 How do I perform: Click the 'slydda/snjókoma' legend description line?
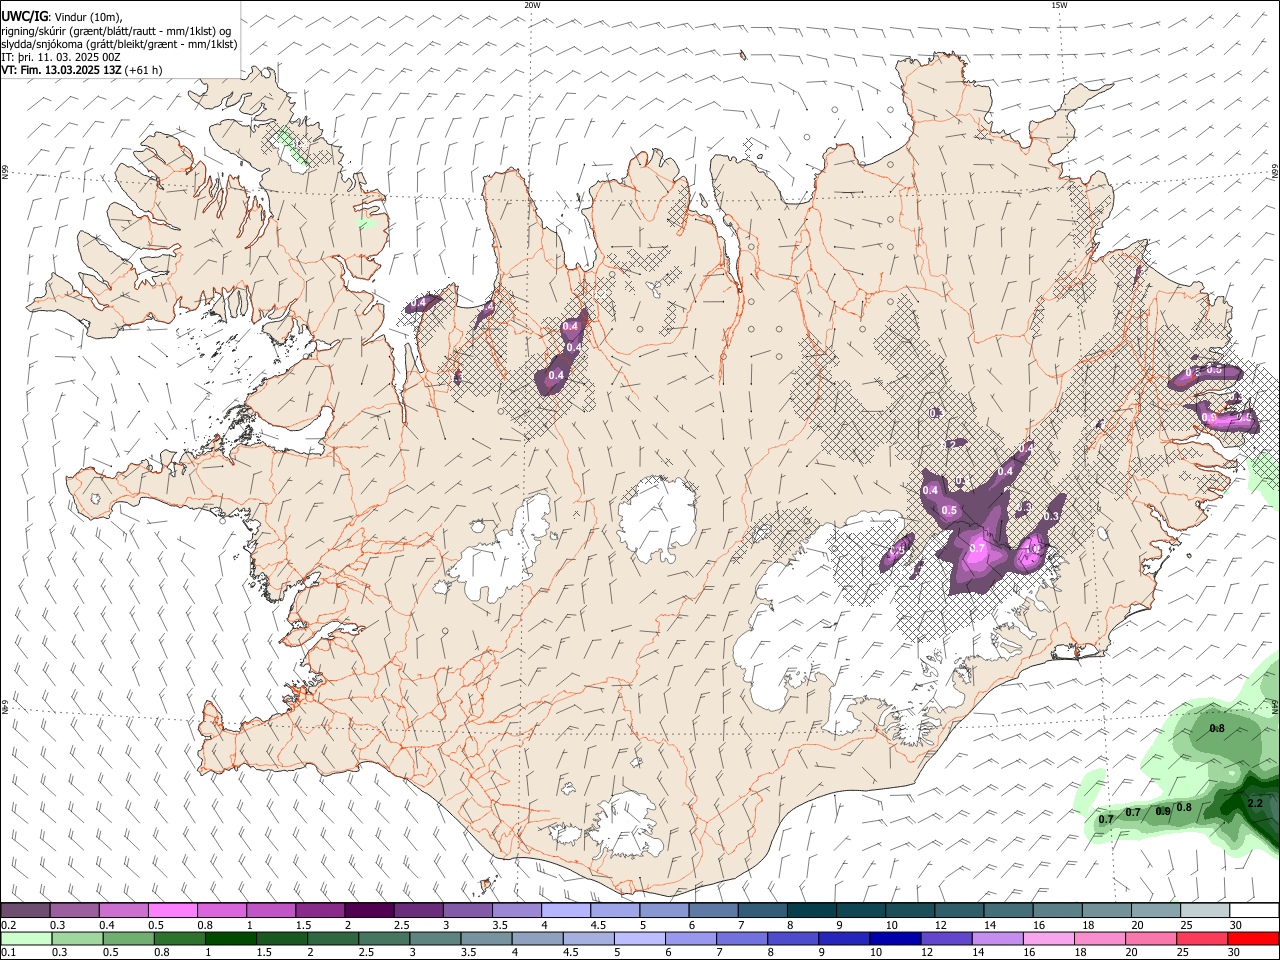(x=119, y=44)
